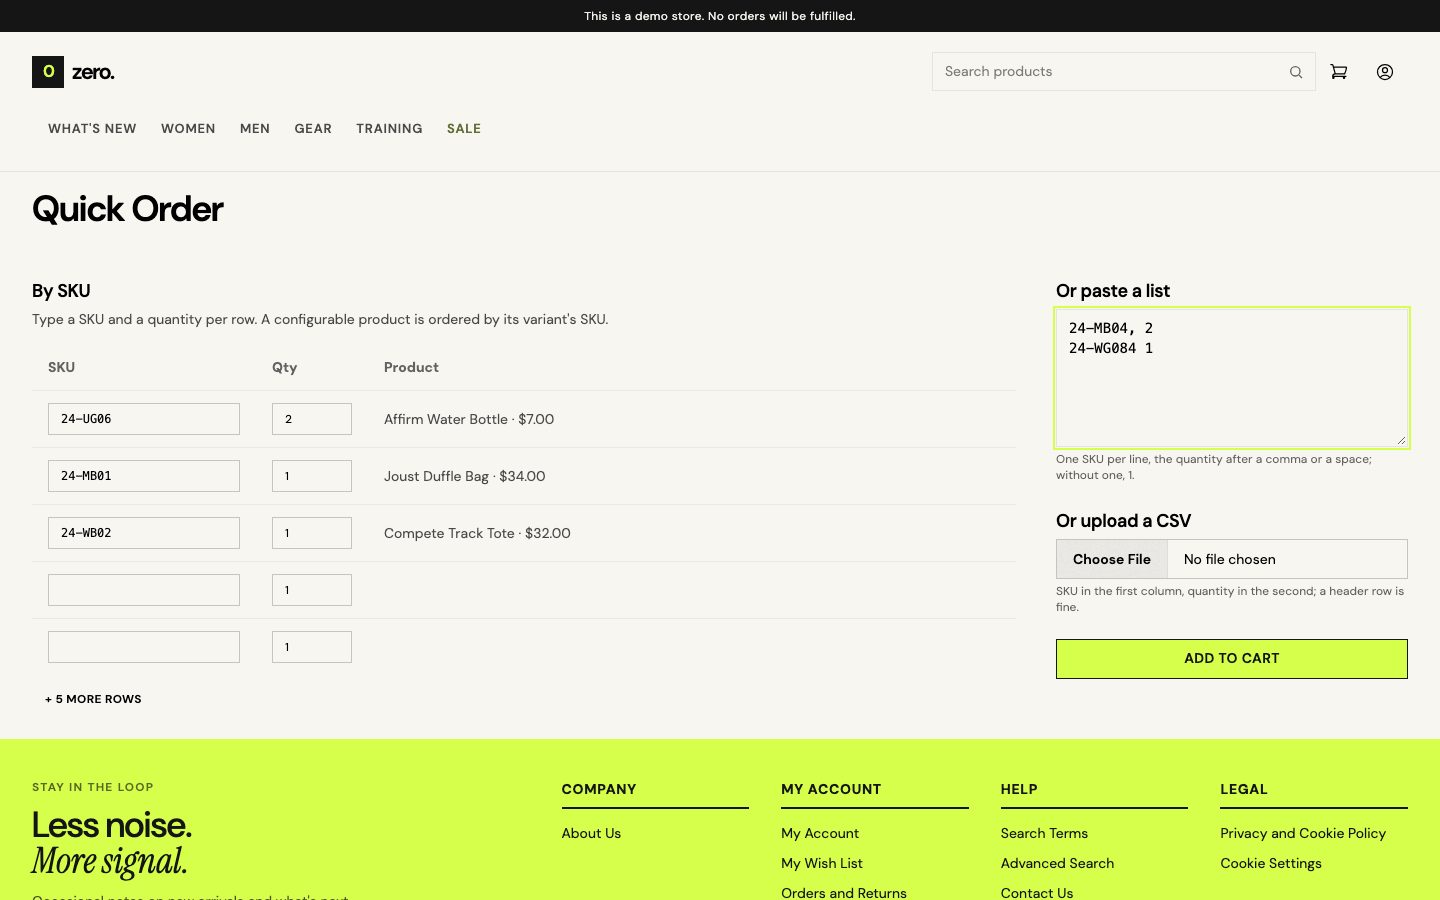Click the SKU field containing 24-UG06
Image resolution: width=1440 pixels, height=900 pixels.
pyautogui.click(x=144, y=419)
